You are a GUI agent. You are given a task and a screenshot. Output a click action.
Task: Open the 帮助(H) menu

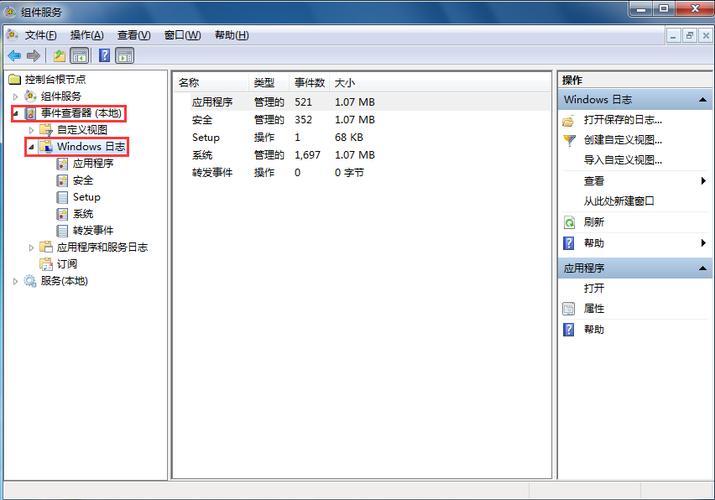pyautogui.click(x=232, y=35)
